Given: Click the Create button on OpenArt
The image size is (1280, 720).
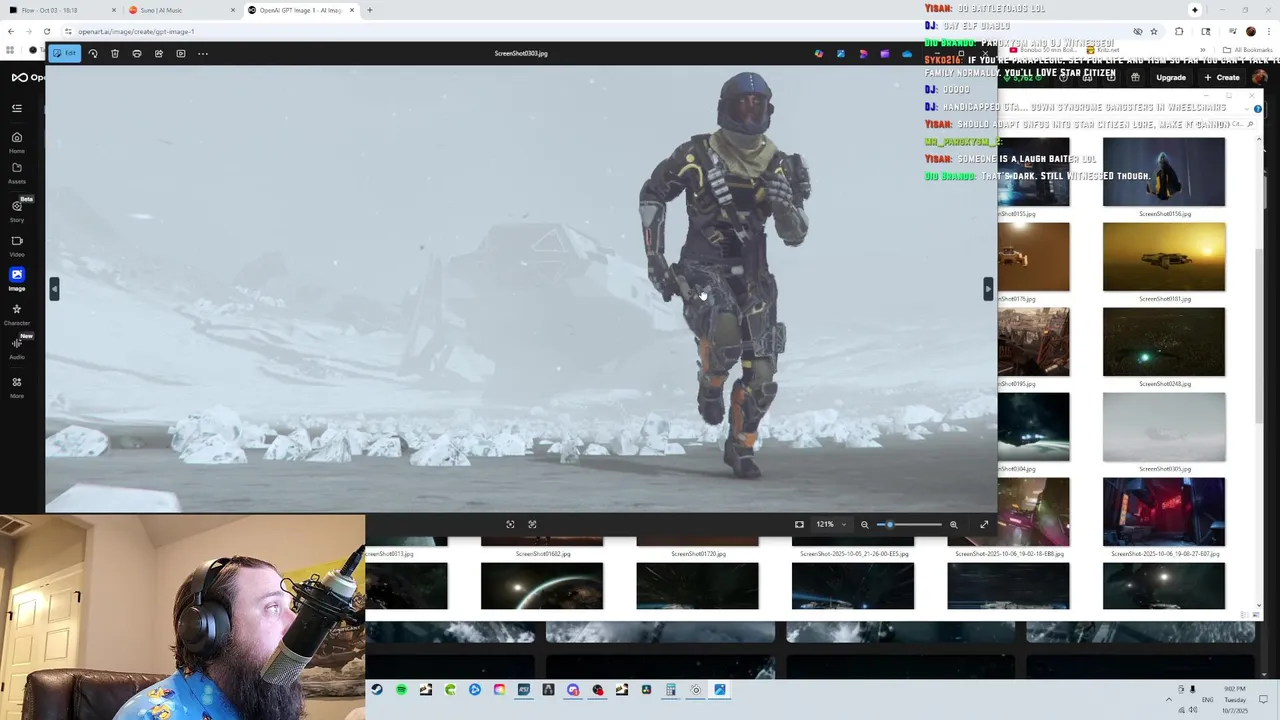Looking at the screenshot, I should tap(1222, 77).
